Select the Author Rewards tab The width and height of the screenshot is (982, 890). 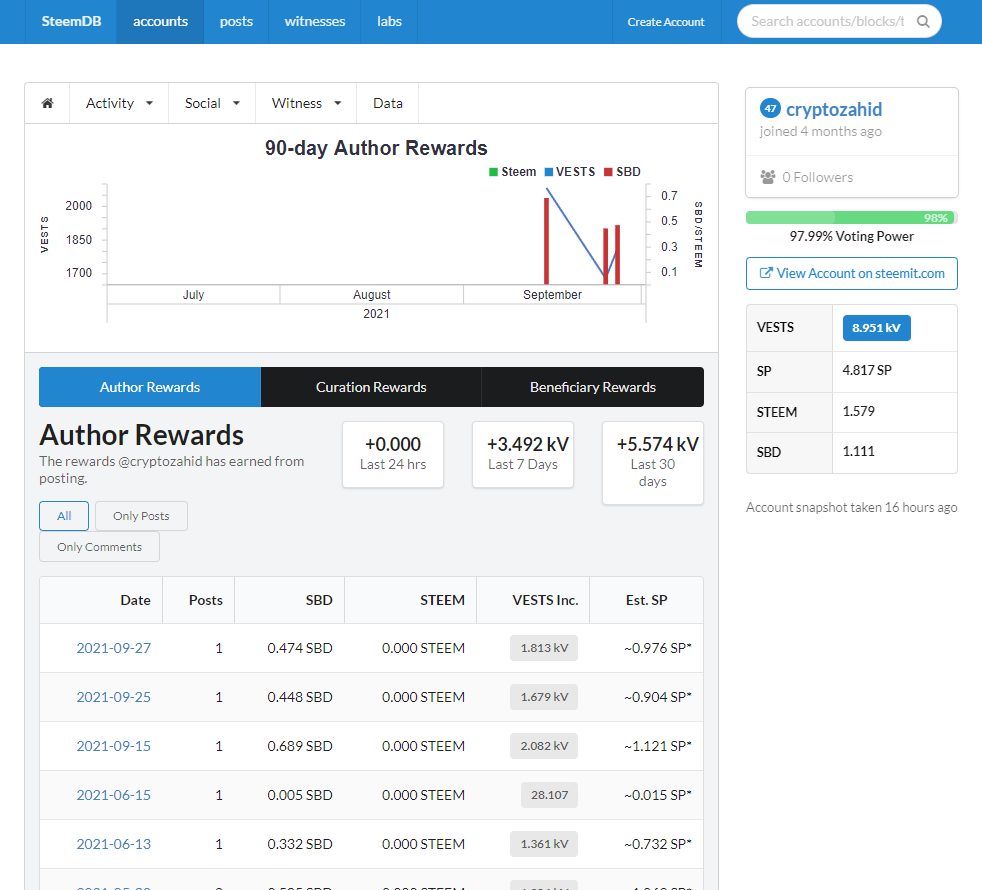[x=150, y=387]
